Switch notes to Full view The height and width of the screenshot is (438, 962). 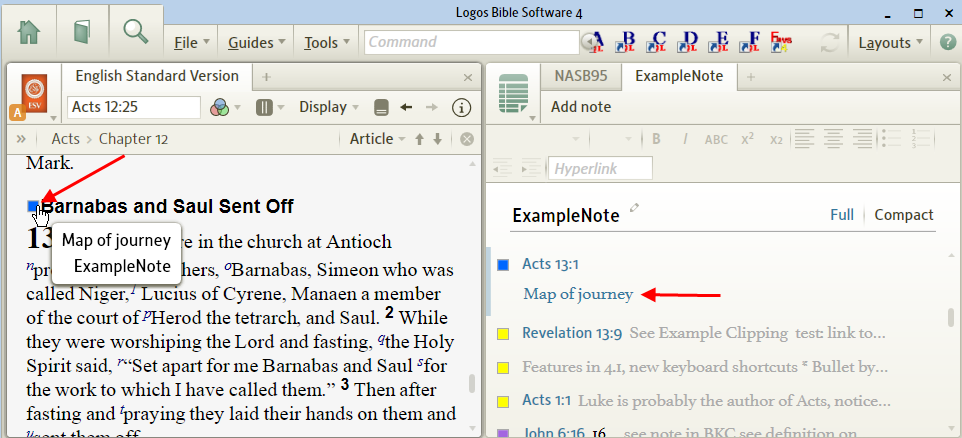pyautogui.click(x=842, y=215)
